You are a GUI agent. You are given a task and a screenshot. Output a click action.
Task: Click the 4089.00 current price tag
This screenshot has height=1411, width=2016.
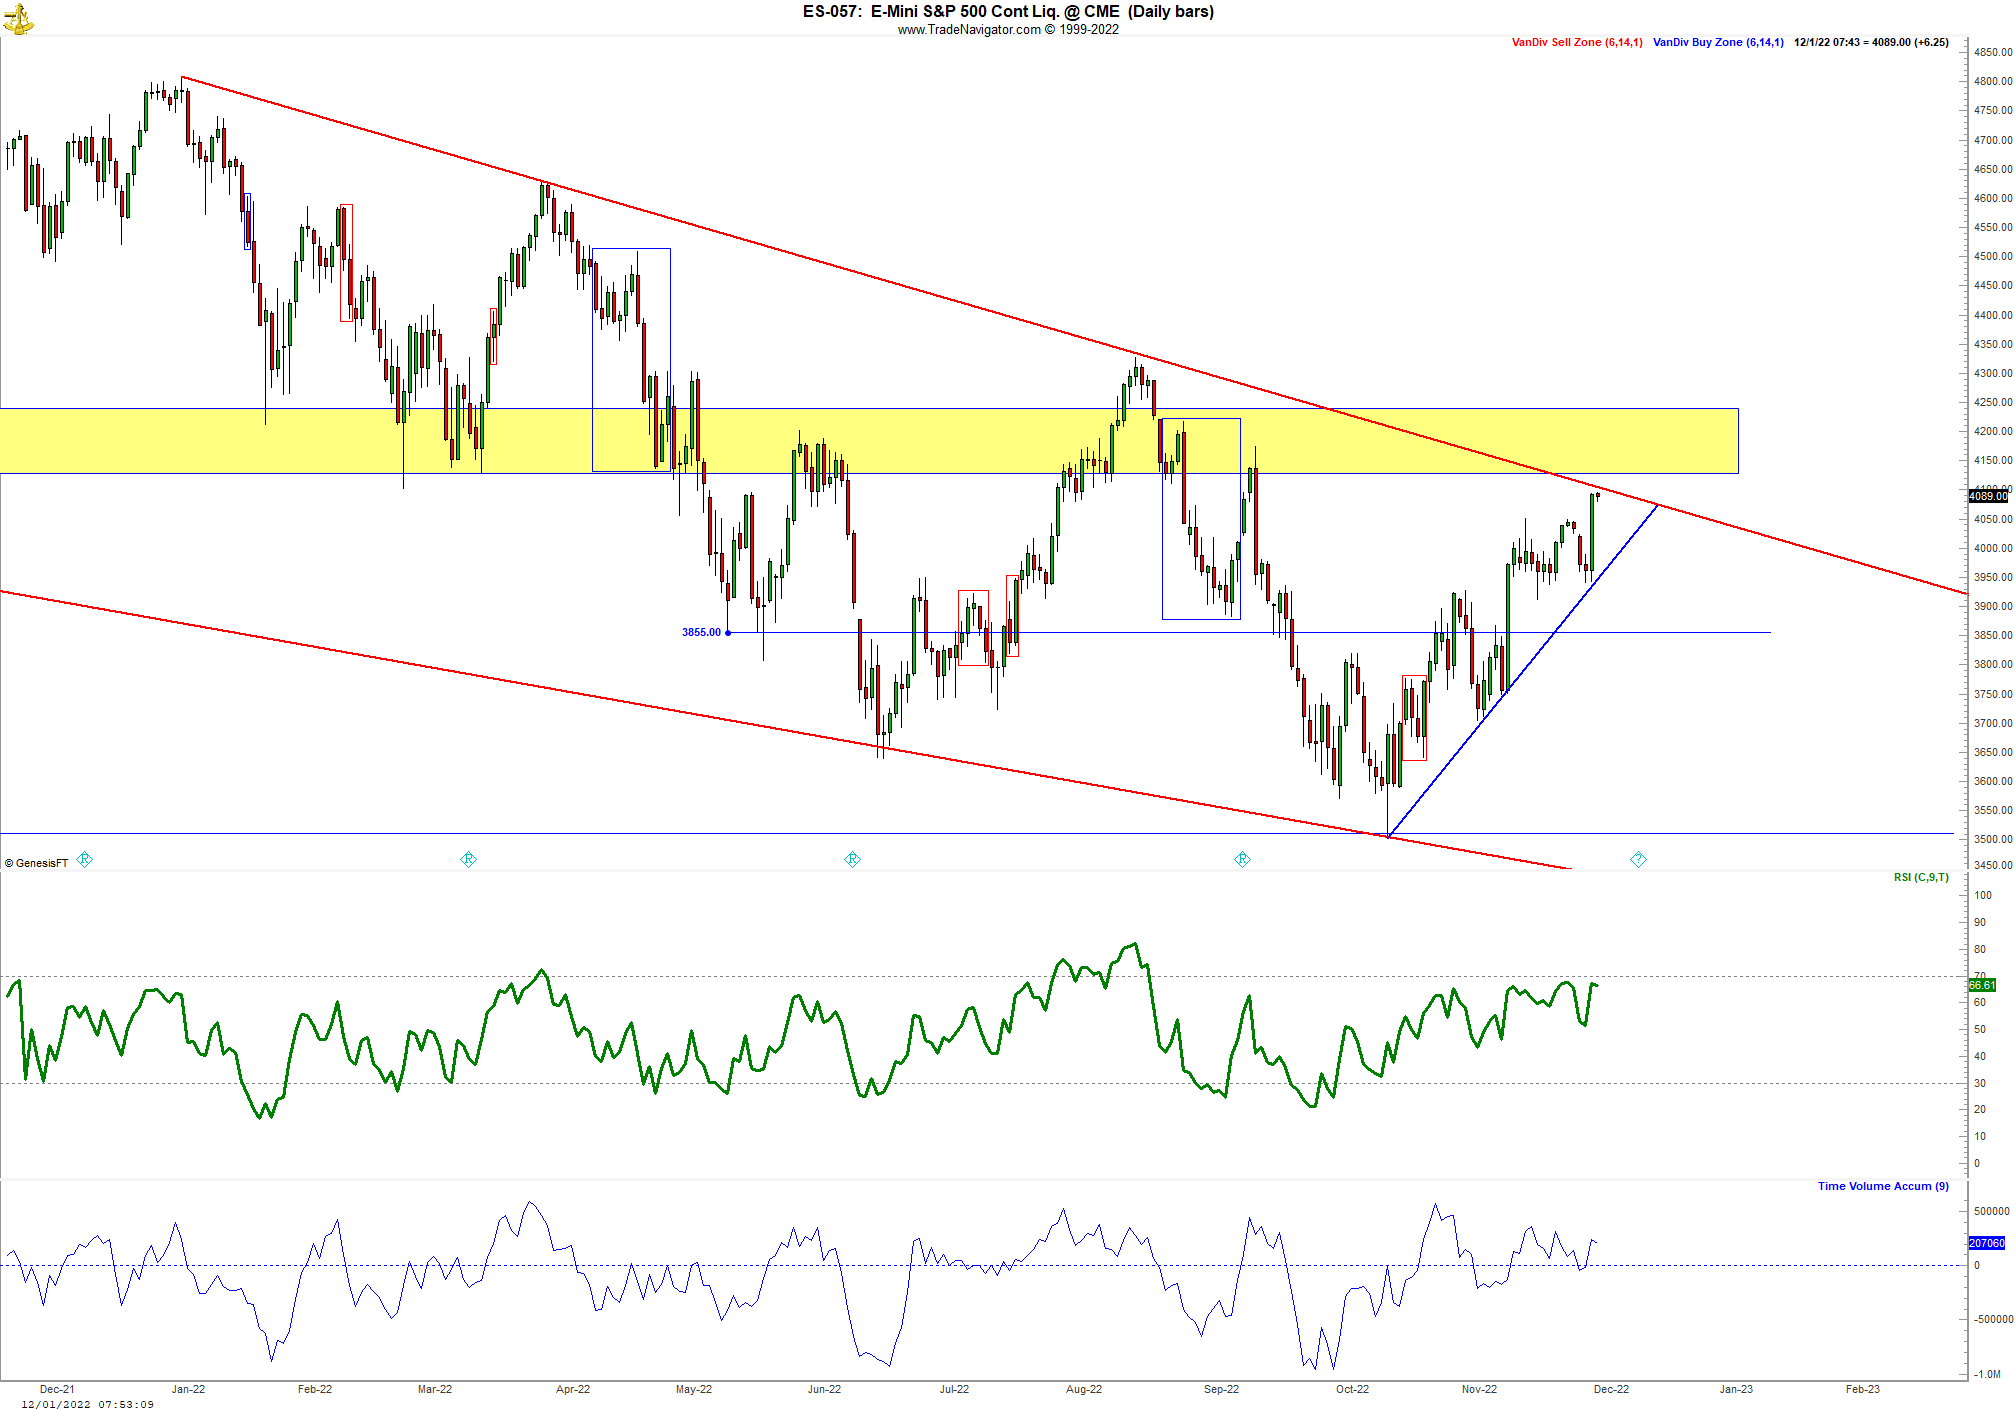point(1988,496)
